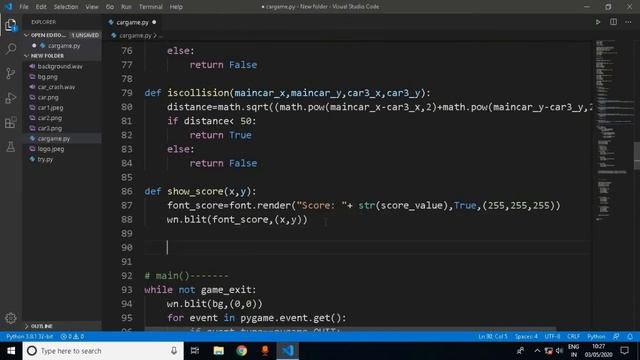Viewport: 640px width, 360px height.
Task: Open the Run and Debug view
Action: pos(11,98)
